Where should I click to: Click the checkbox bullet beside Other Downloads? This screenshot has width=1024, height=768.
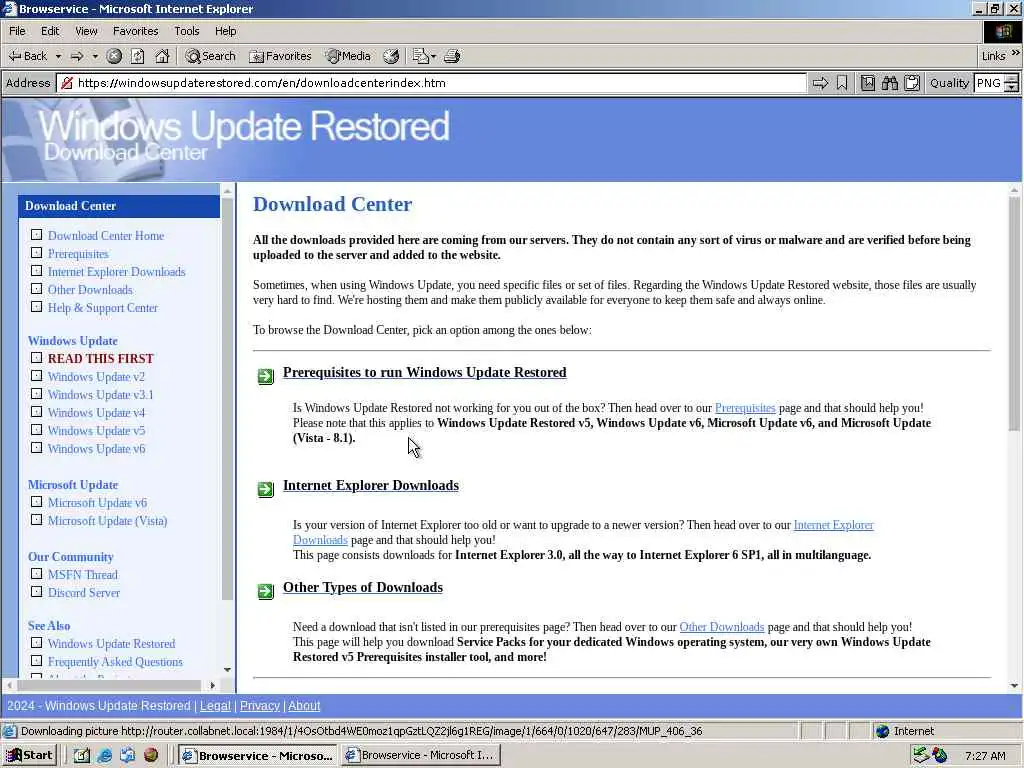coord(37,289)
